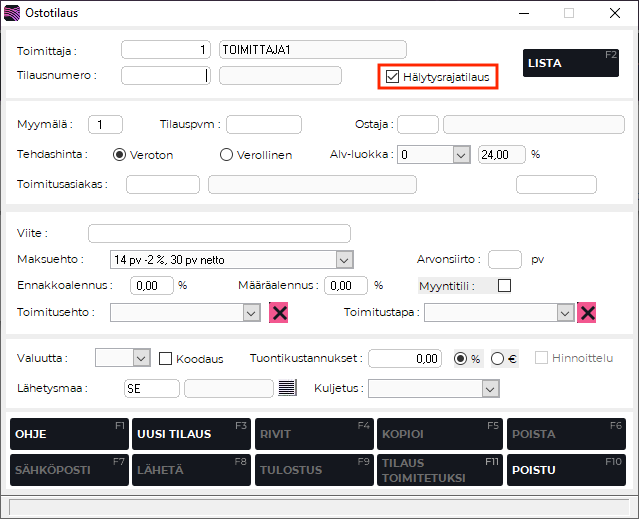Open the Alv-luokka dropdown
639x519 pixels.
460,155
